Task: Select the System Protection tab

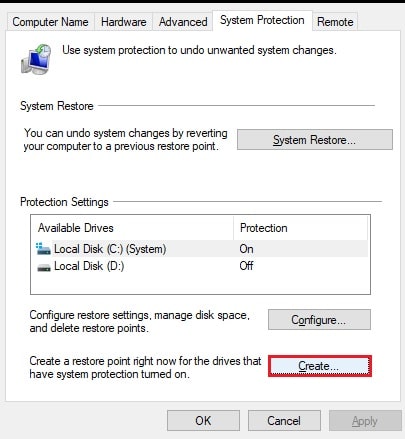Action: coord(262,20)
